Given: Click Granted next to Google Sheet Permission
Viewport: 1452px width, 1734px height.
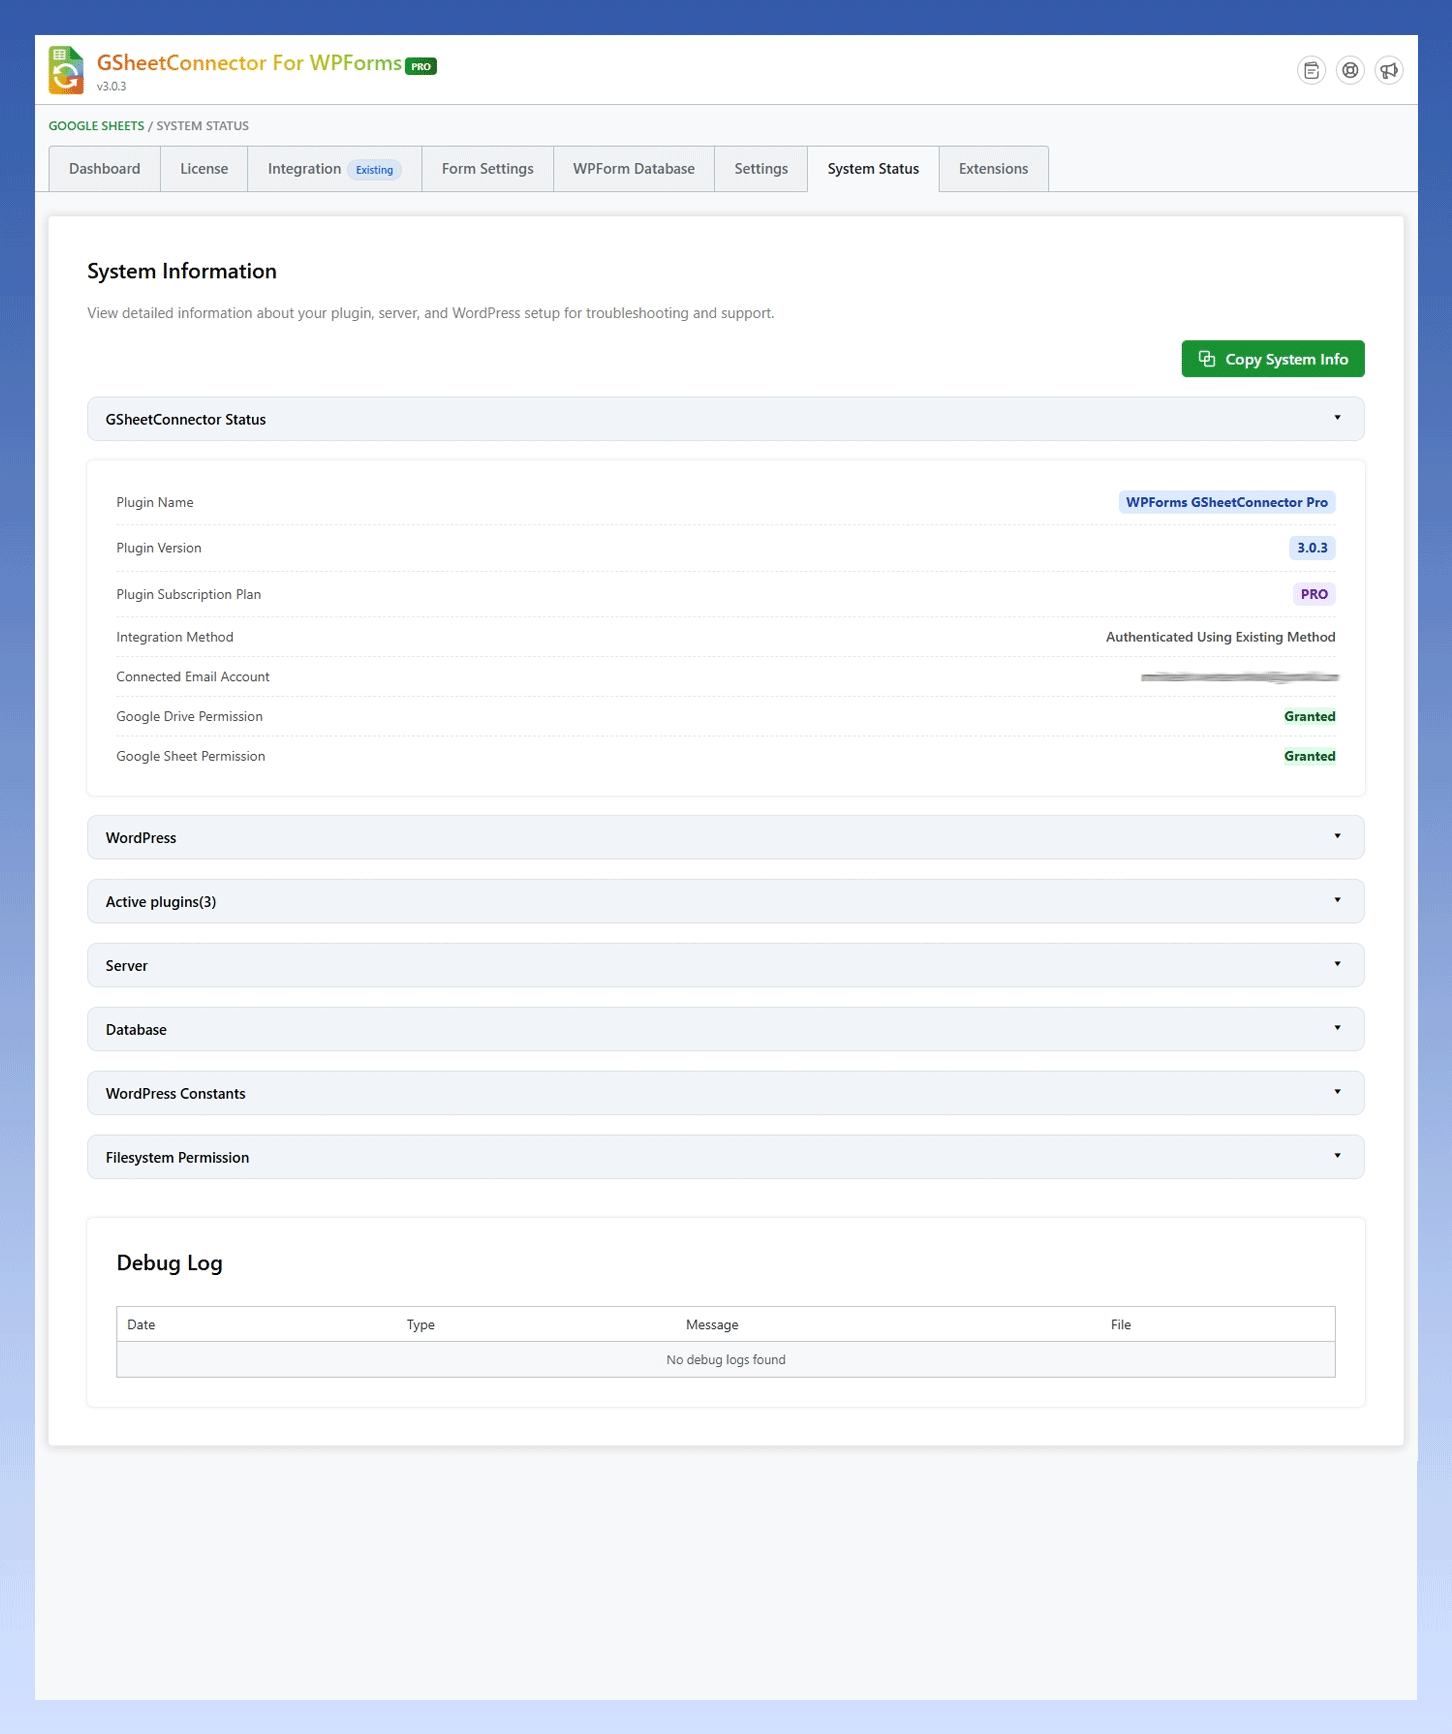Looking at the screenshot, I should (x=1309, y=756).
